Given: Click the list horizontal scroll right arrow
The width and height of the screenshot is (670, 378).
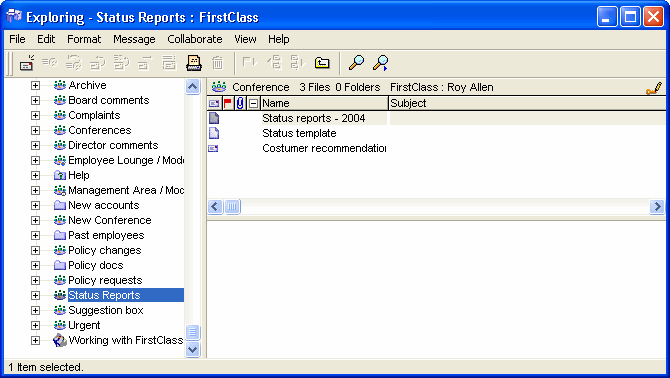Looking at the screenshot, I should point(657,207).
